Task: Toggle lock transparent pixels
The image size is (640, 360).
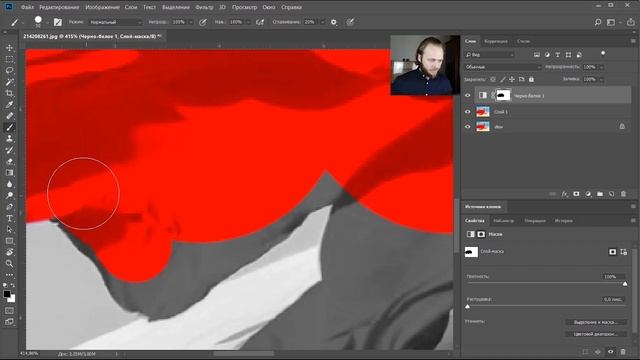Action: (493, 79)
